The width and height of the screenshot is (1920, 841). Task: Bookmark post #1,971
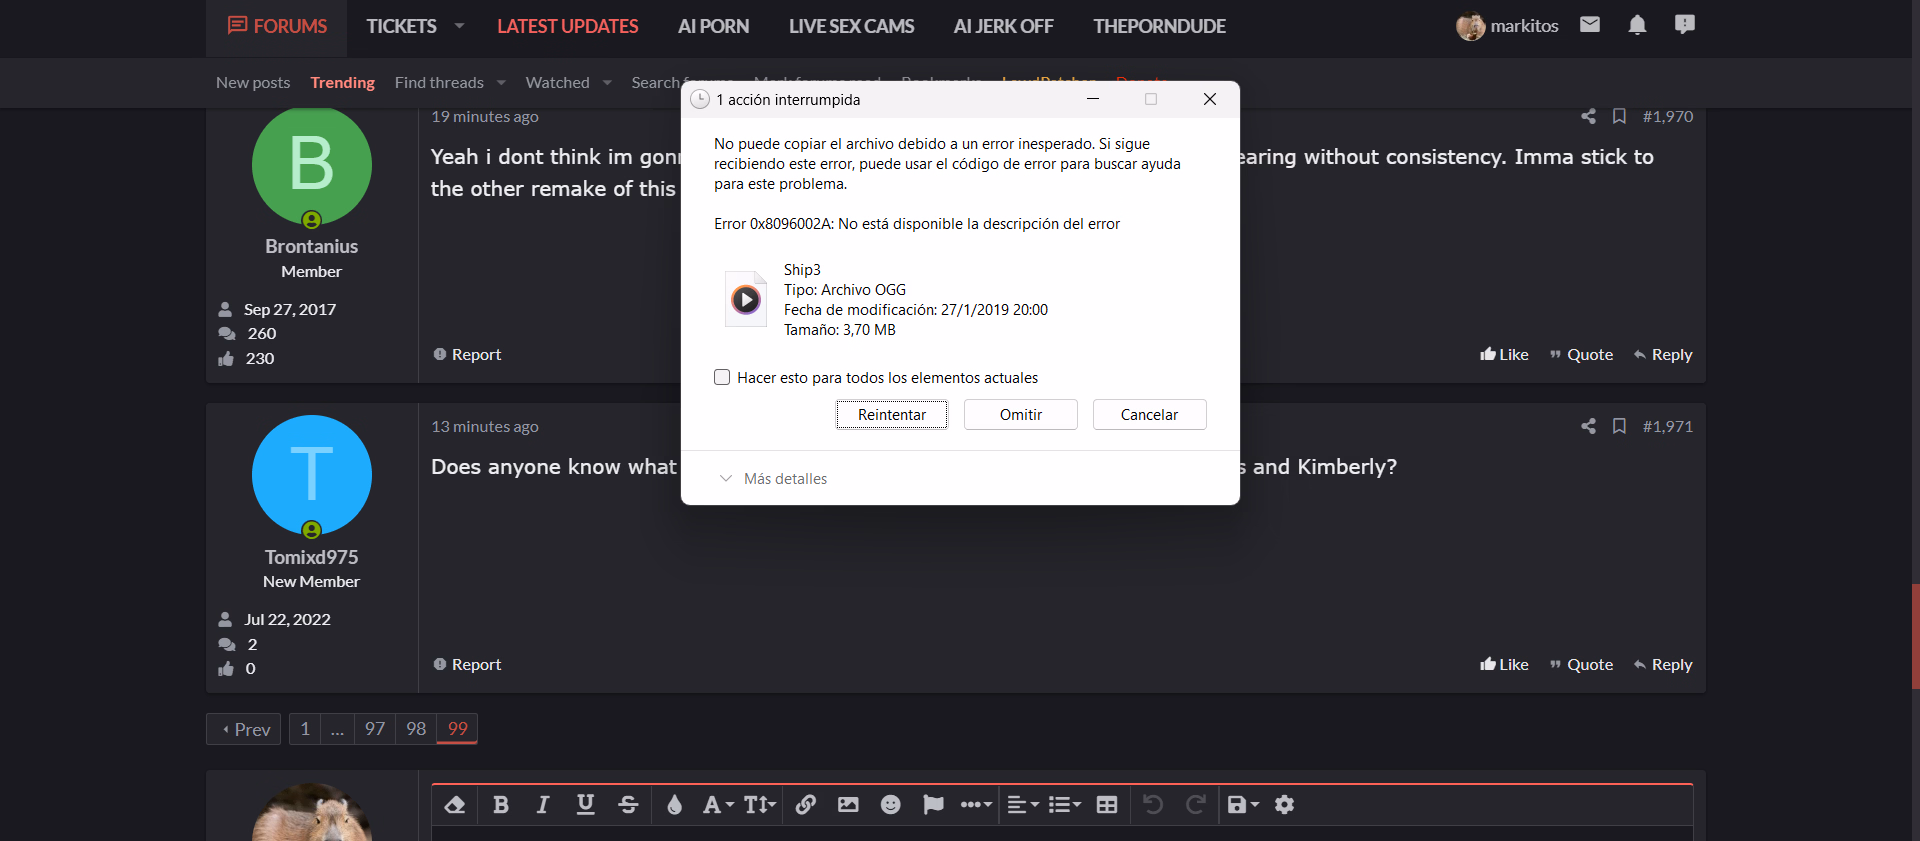coord(1619,427)
